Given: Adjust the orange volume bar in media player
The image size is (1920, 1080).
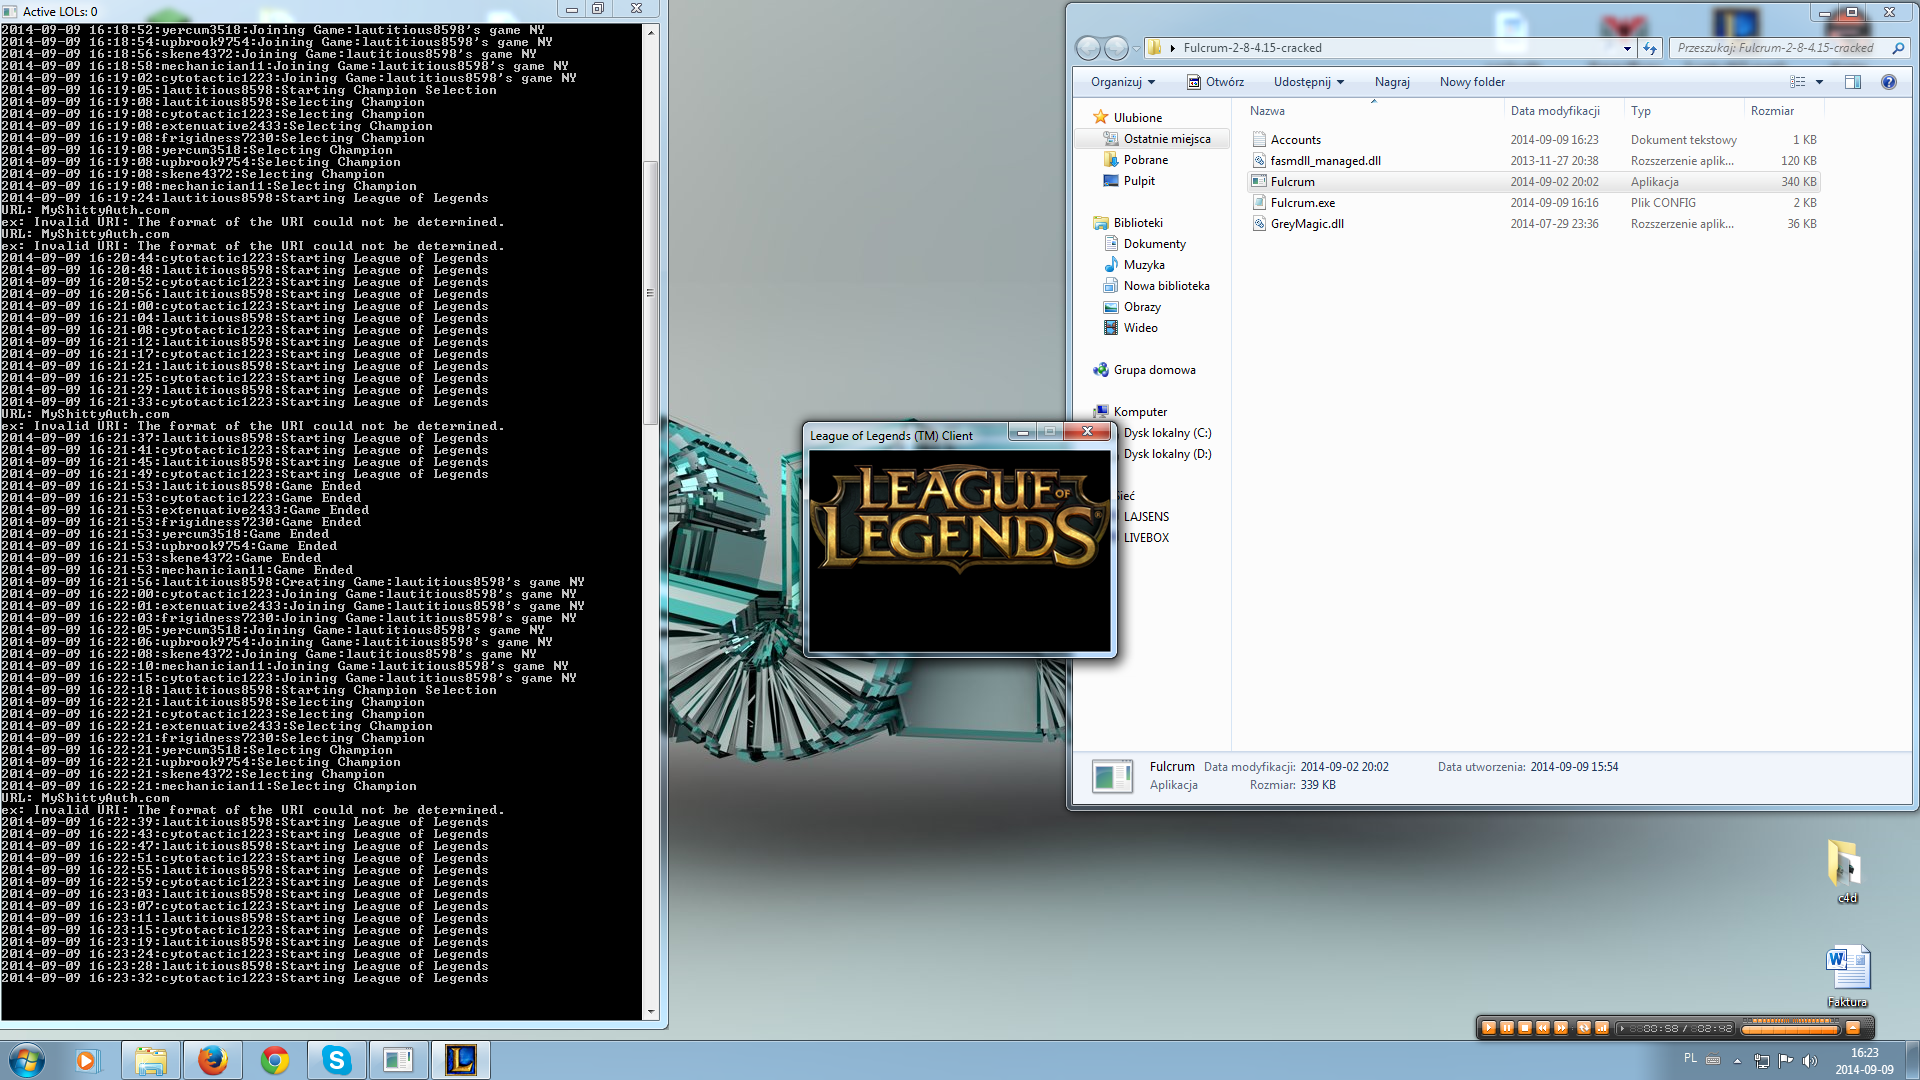Looking at the screenshot, I should coord(1790,1029).
